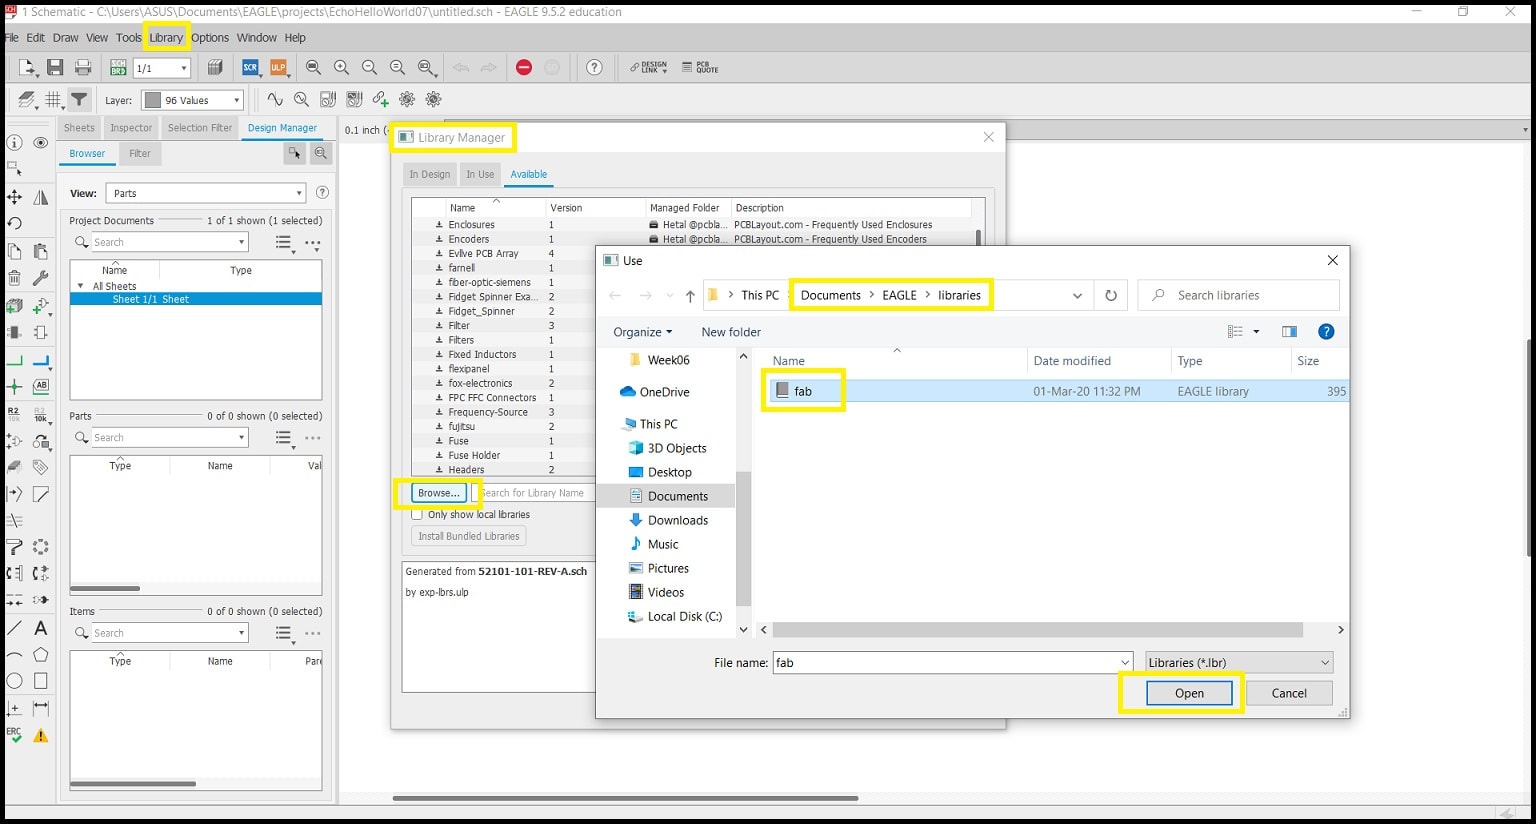This screenshot has height=824, width=1536.
Task: Select the Text tool (letter A)
Action: pyautogui.click(x=41, y=628)
